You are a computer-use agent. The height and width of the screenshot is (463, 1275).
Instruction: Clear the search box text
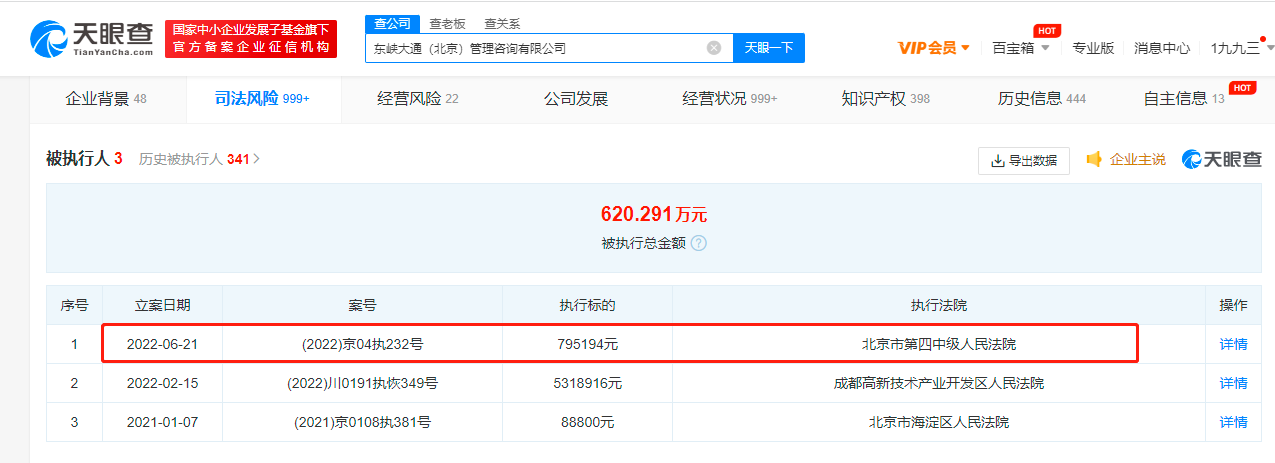pos(714,48)
